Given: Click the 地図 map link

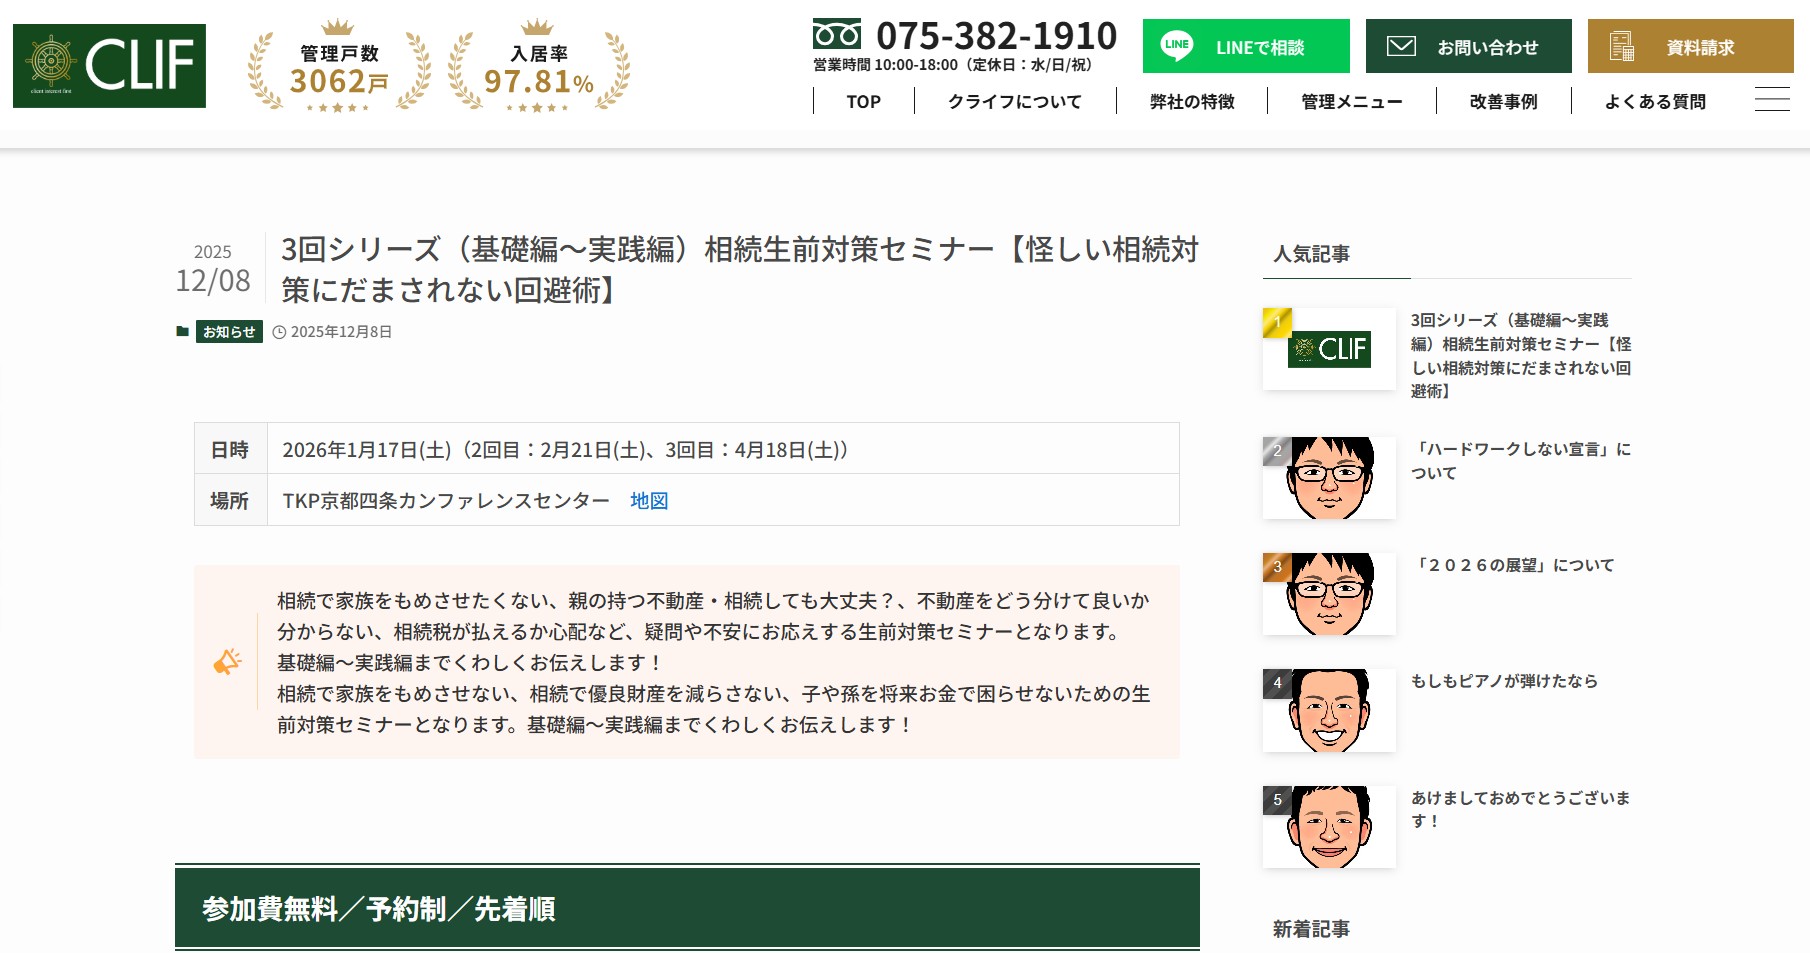Looking at the screenshot, I should click(649, 501).
